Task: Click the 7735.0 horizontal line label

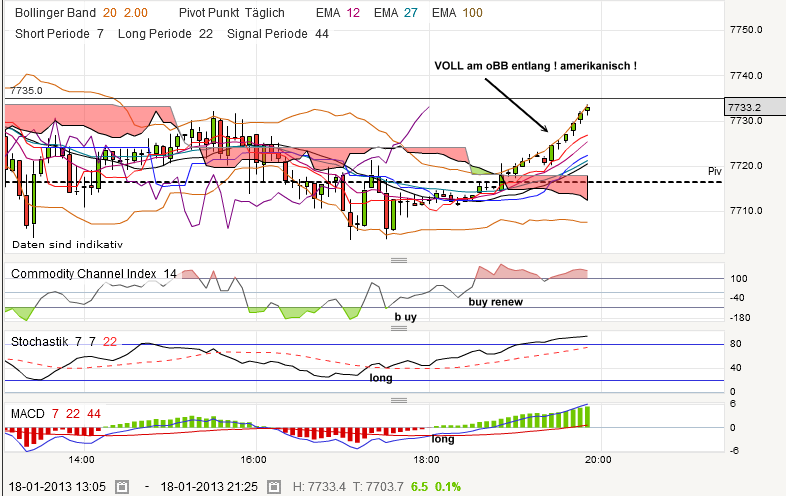Action: (x=26, y=91)
